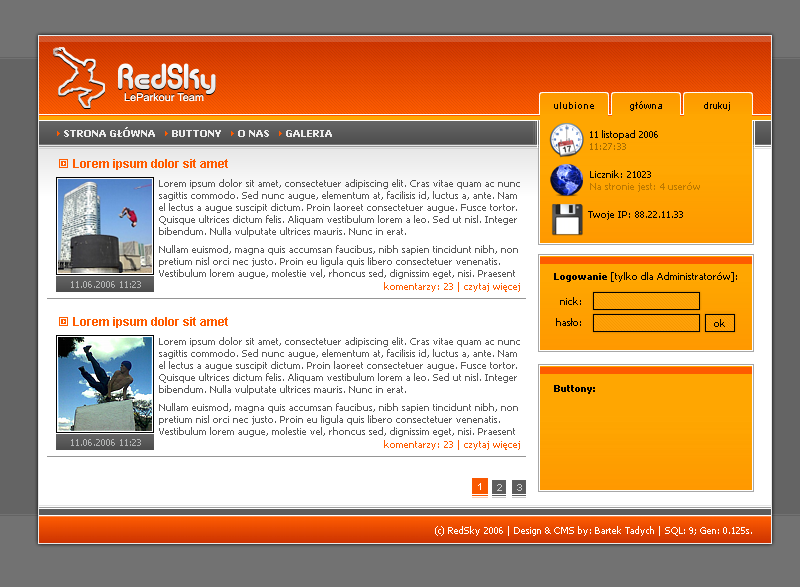800x587 pixels.
Task: Go to Buttony menu item
Action: [x=196, y=133]
